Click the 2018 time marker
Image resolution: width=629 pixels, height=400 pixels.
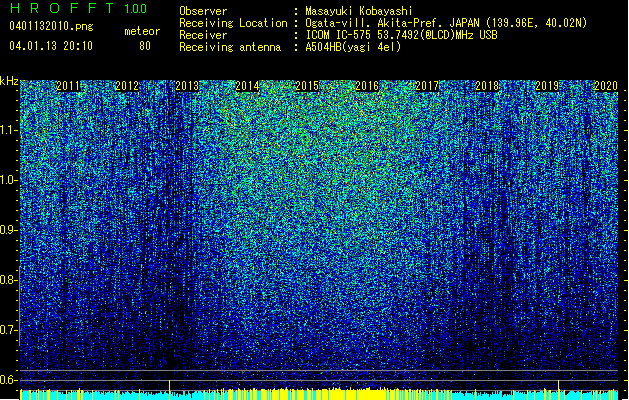[487, 86]
